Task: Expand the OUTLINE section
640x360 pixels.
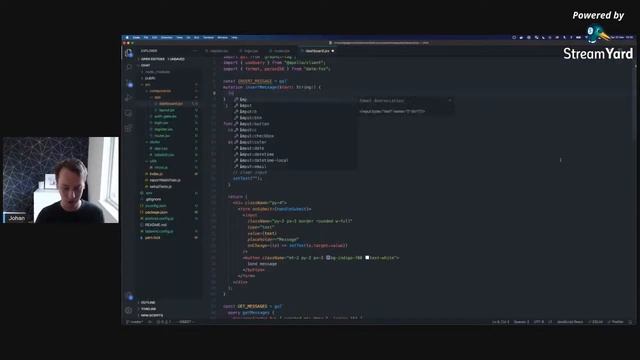Action: tap(148, 302)
